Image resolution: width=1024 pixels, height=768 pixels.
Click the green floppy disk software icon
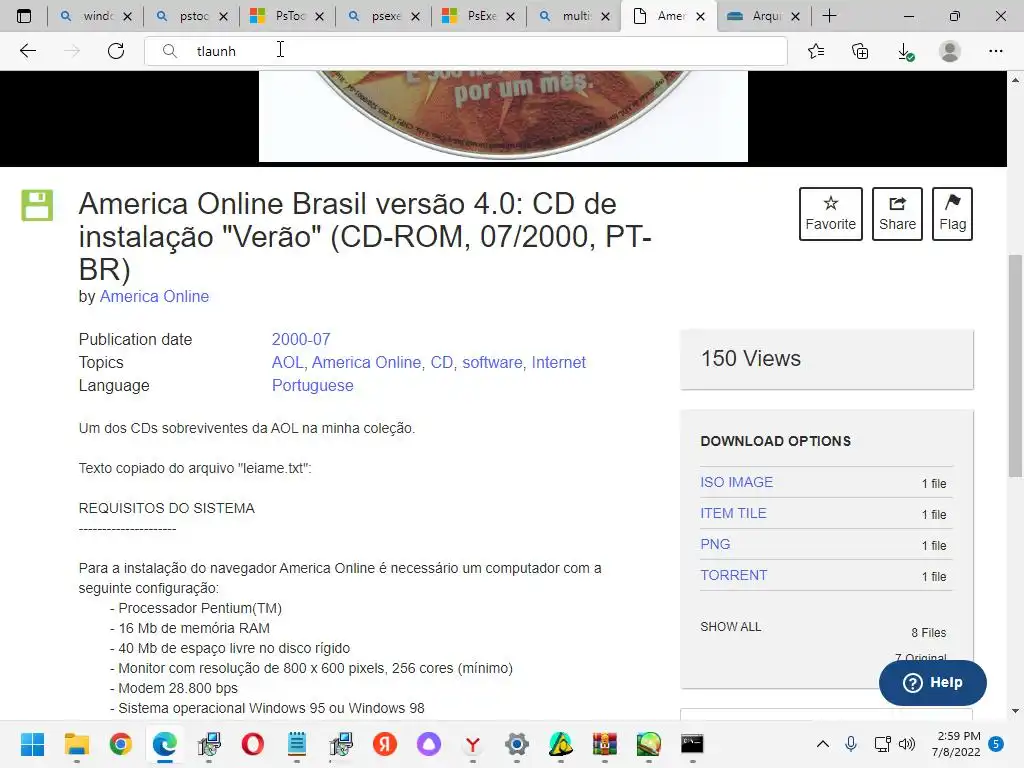coord(37,205)
